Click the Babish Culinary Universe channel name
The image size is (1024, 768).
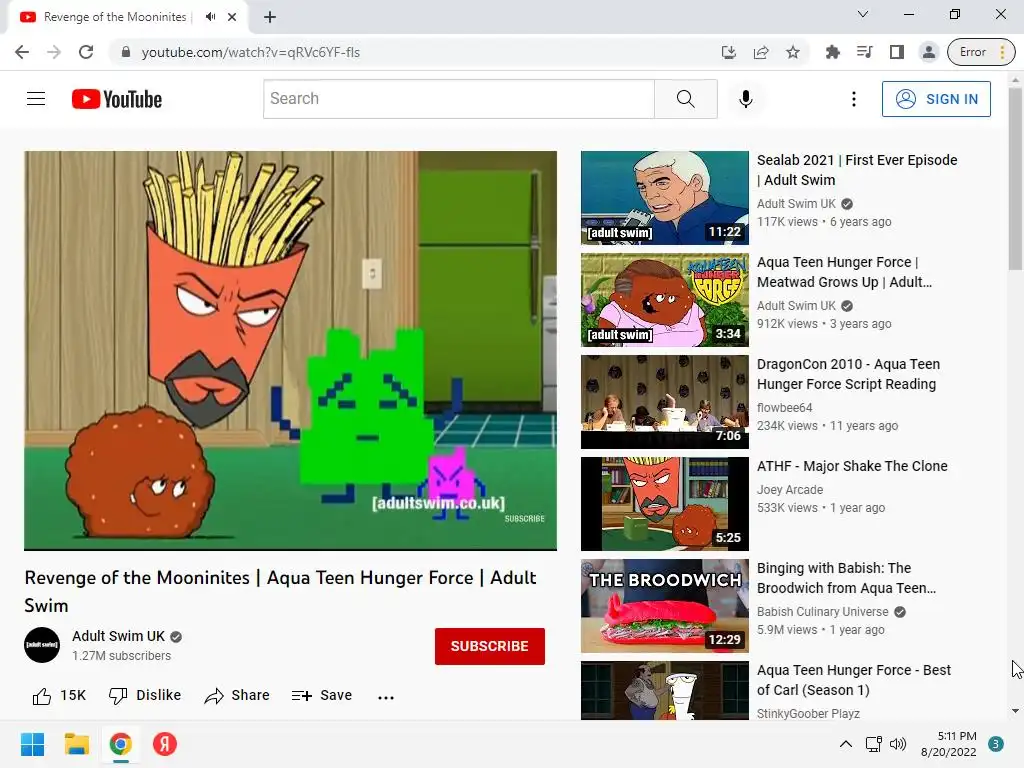pyautogui.click(x=822, y=612)
